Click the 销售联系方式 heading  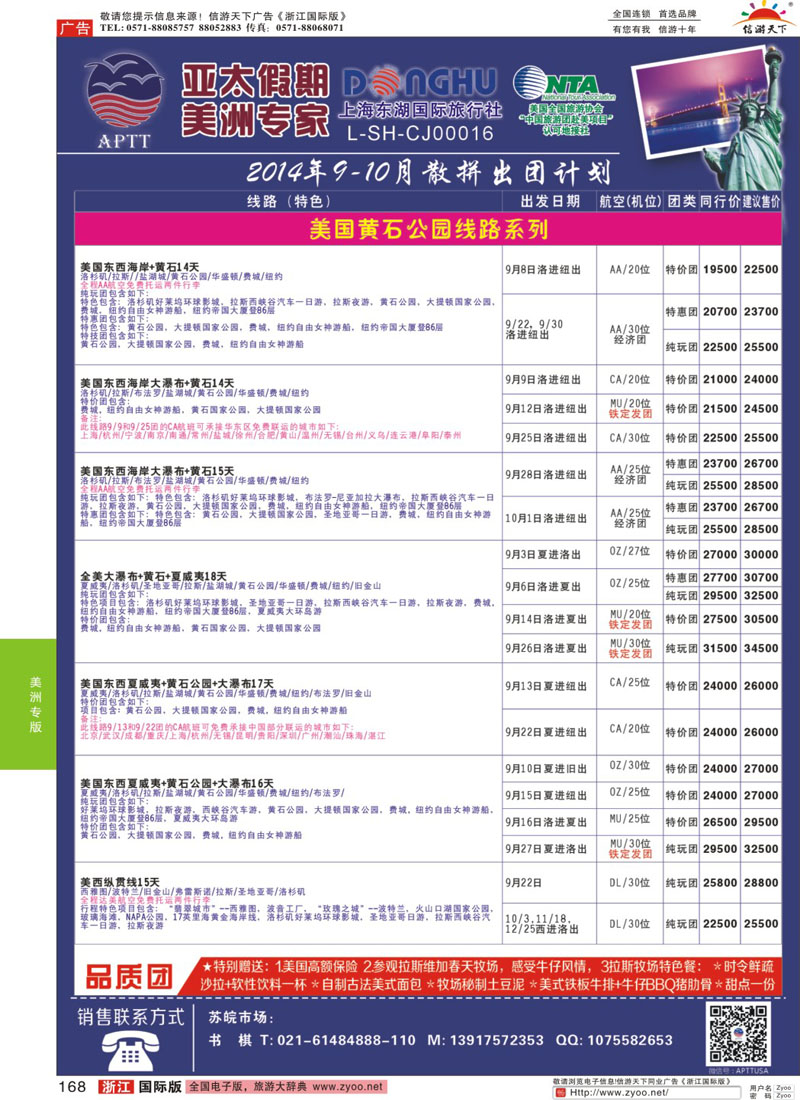(131, 1017)
